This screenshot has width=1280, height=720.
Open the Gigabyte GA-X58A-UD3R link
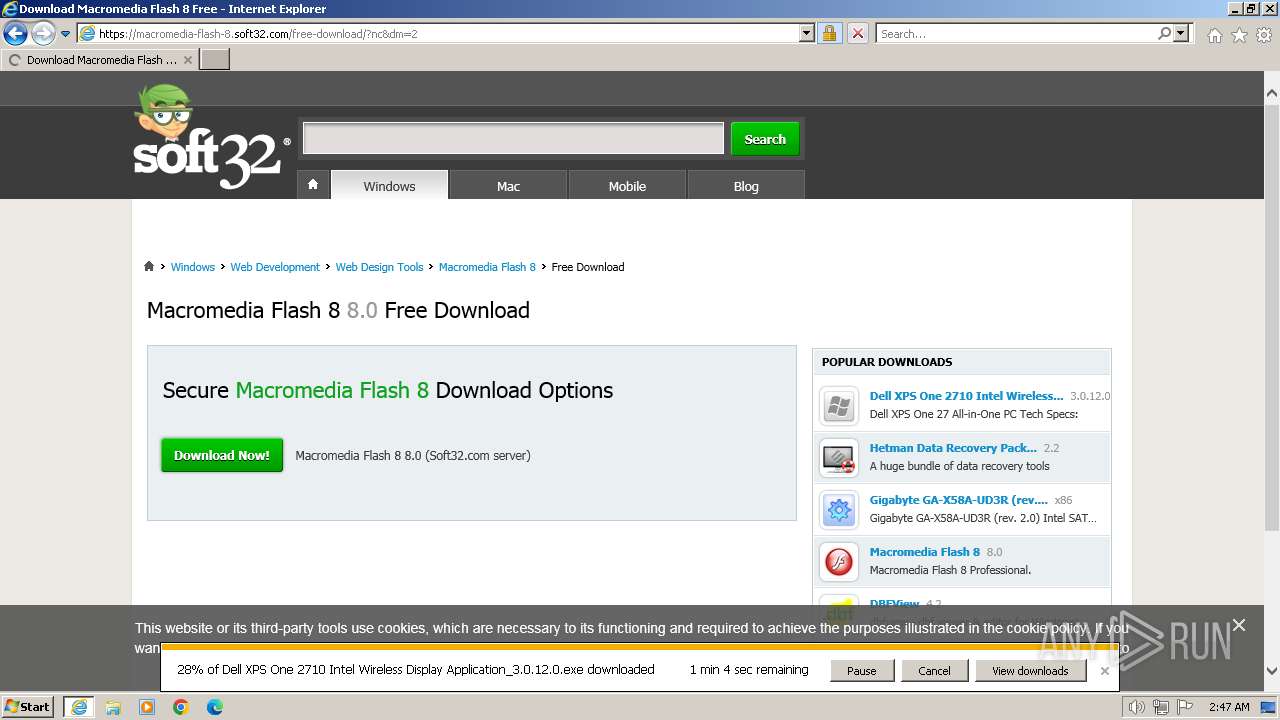958,500
